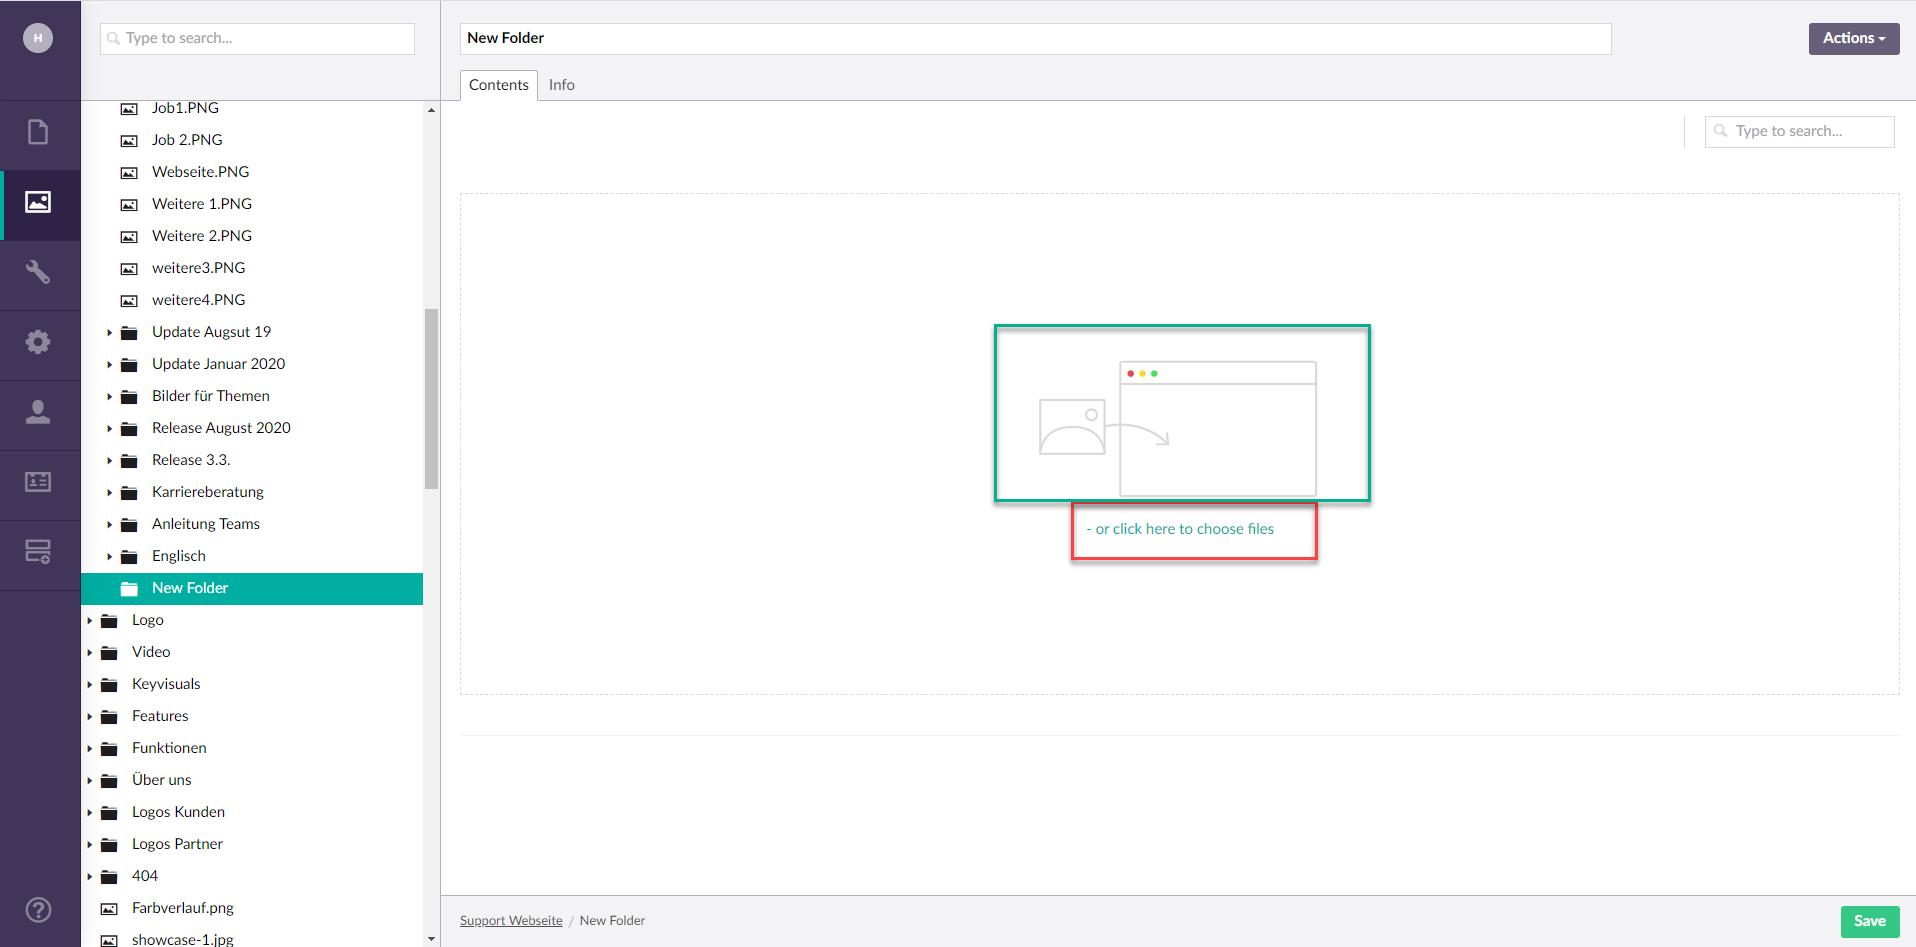Screen dimensions: 1916x947
Task: Click the folder icon of Keyvisuals
Action: tap(109, 685)
